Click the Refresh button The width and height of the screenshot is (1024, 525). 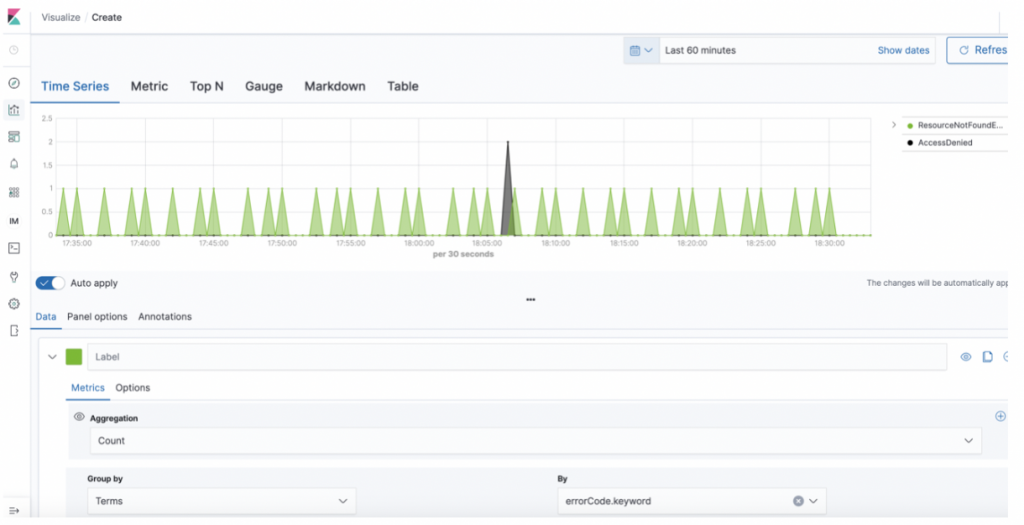coord(981,50)
